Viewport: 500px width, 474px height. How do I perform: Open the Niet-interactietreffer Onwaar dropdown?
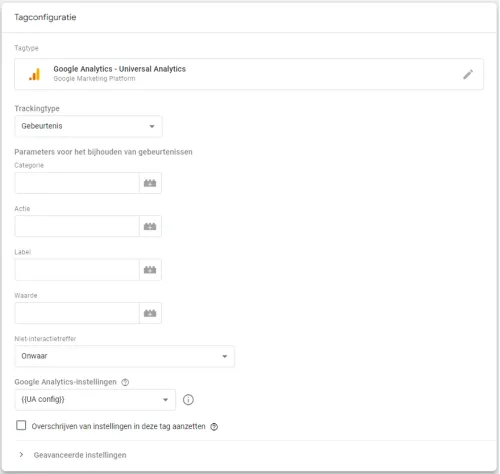[x=125, y=356]
